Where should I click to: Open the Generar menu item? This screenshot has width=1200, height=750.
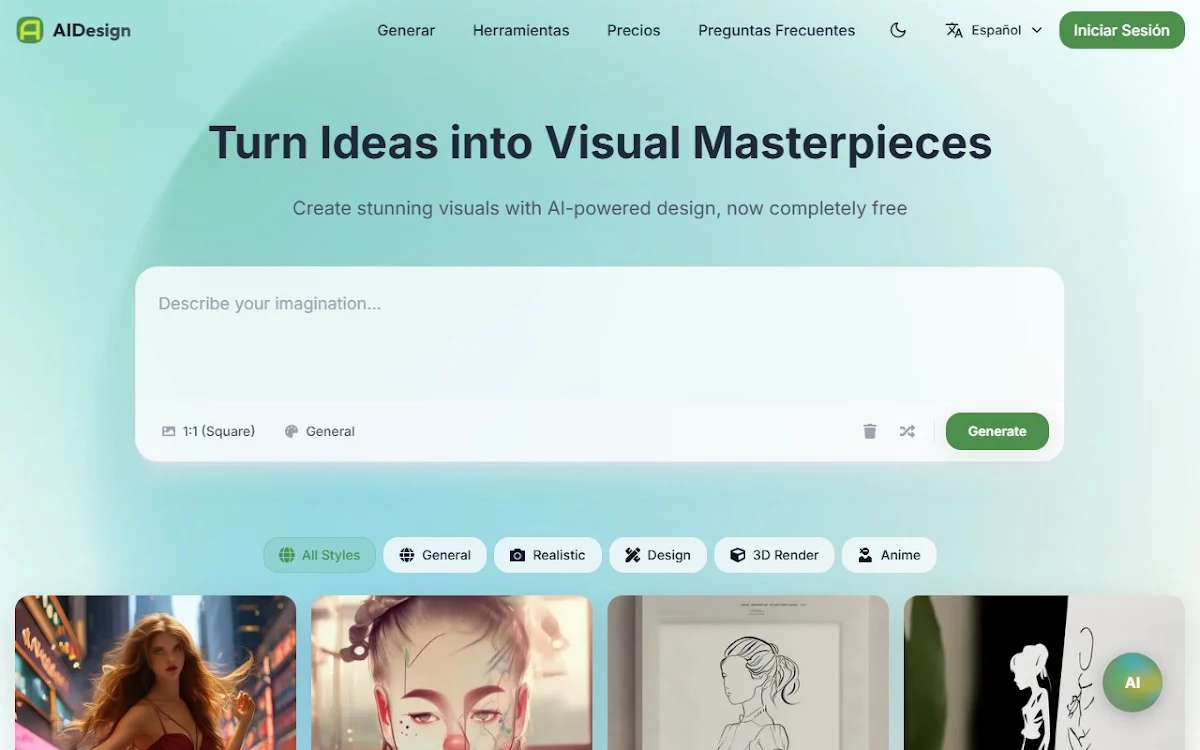coord(406,30)
